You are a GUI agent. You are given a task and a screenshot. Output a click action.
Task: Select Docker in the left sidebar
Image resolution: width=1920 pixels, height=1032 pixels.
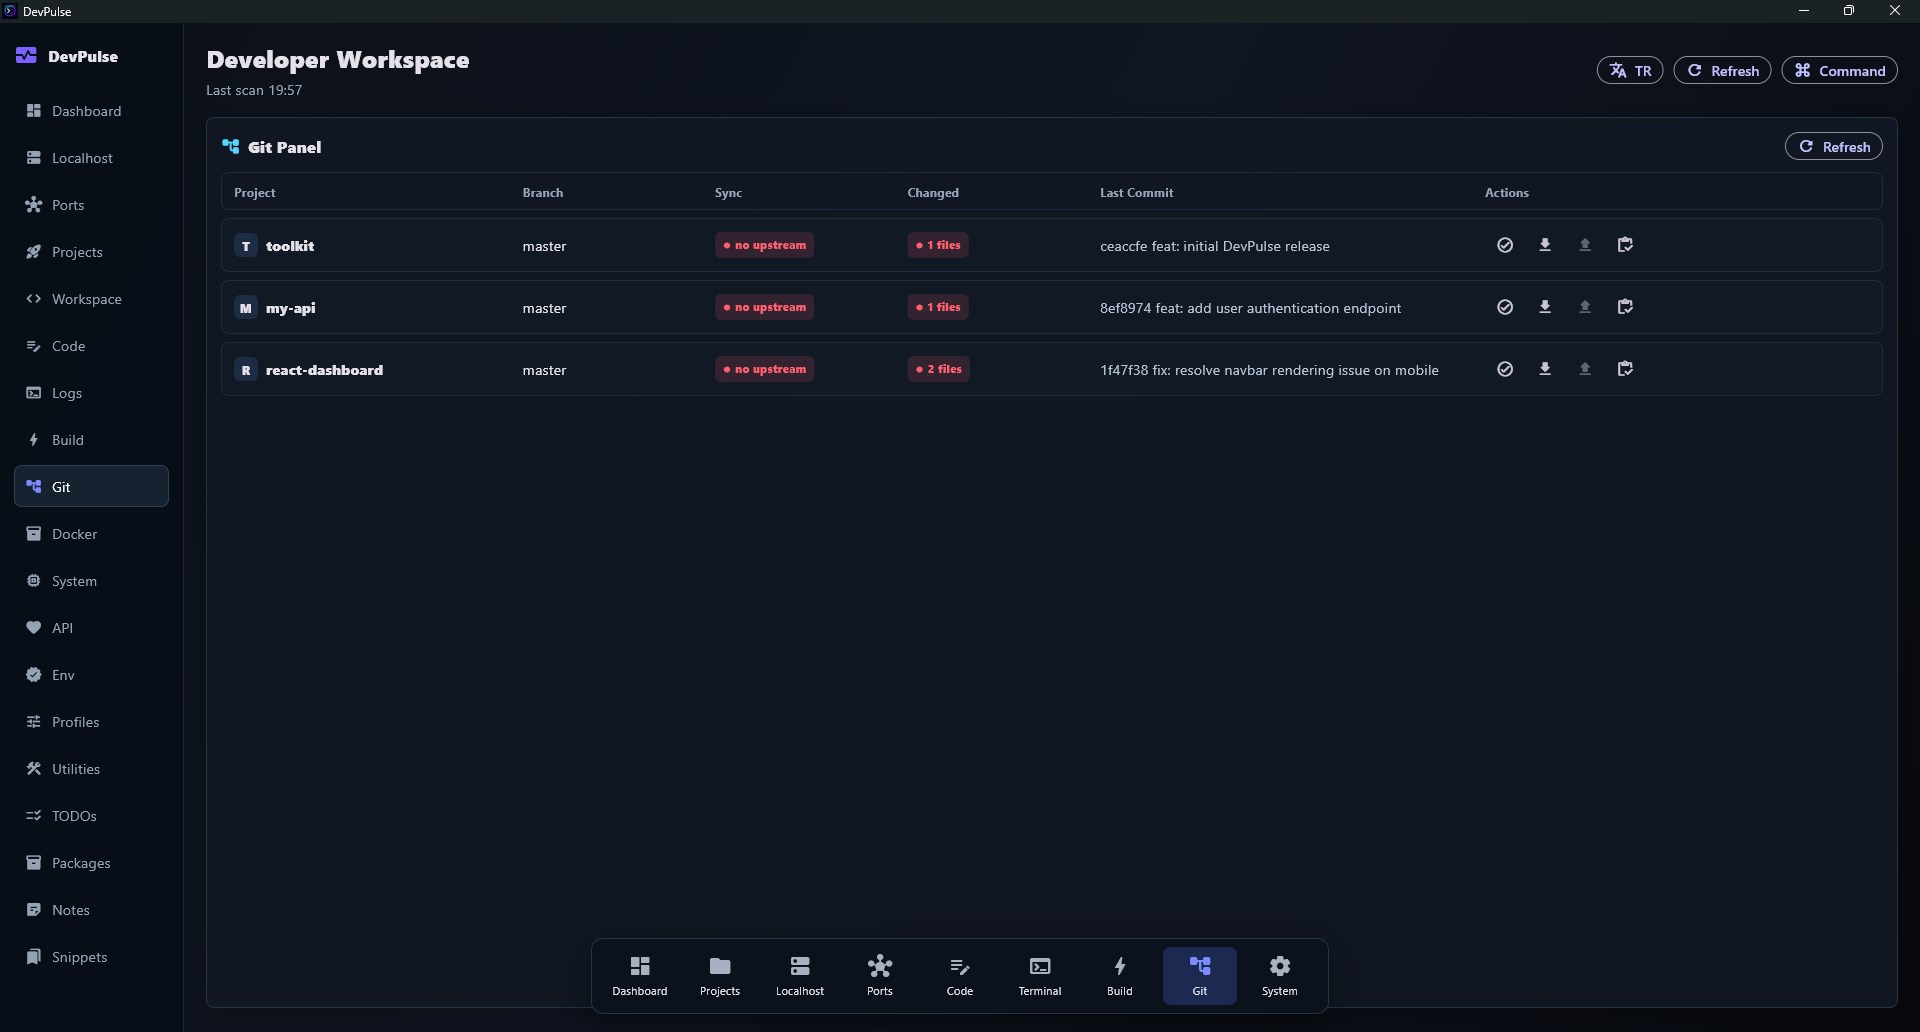click(91, 534)
